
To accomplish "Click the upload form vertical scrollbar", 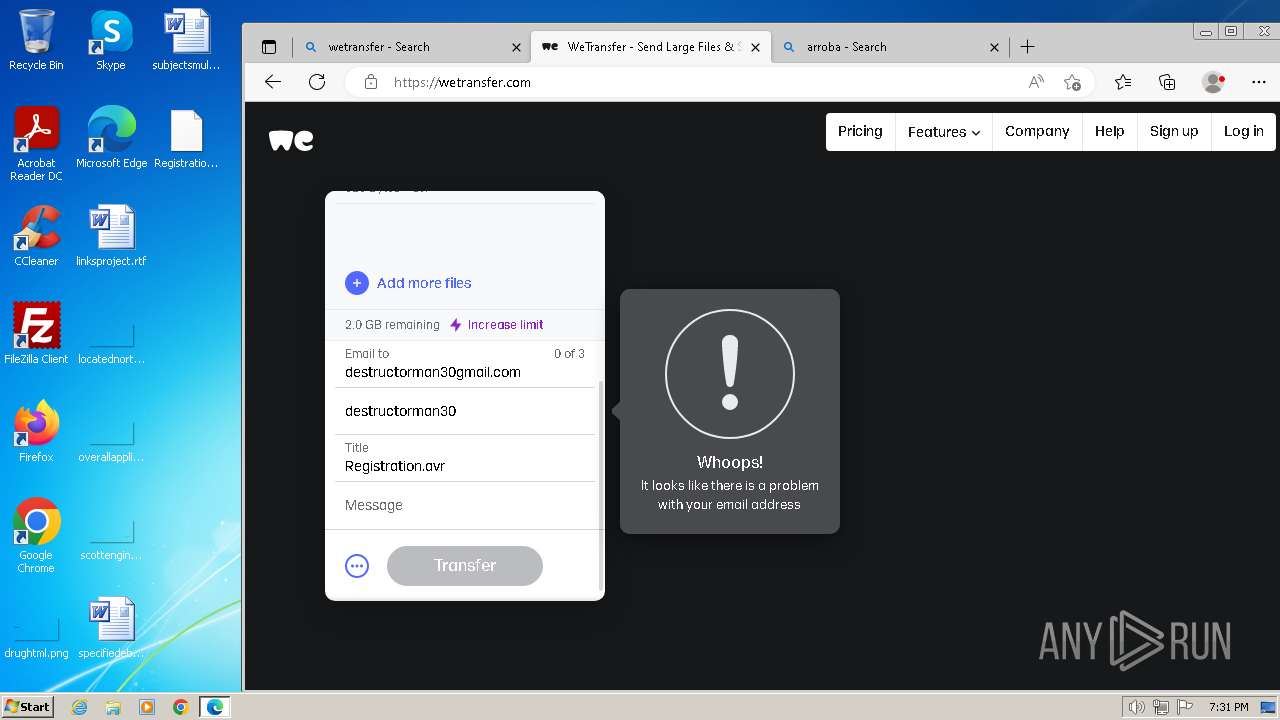I will coord(601,485).
